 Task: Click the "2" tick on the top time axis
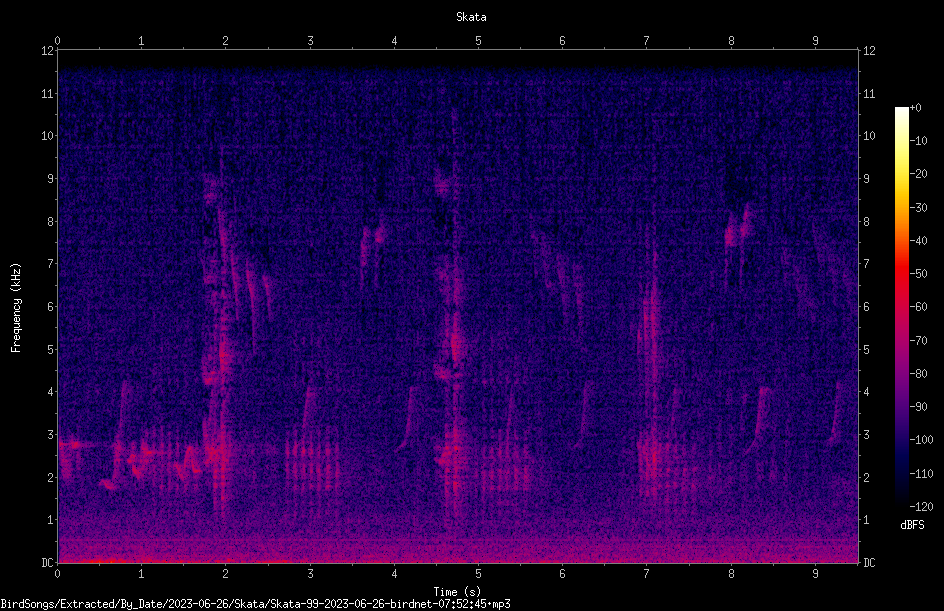[x=226, y=41]
